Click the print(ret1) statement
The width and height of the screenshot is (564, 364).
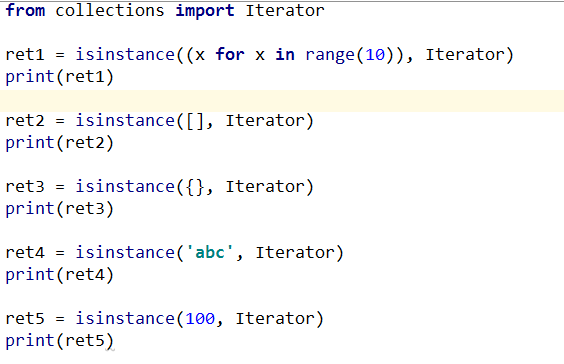point(60,77)
